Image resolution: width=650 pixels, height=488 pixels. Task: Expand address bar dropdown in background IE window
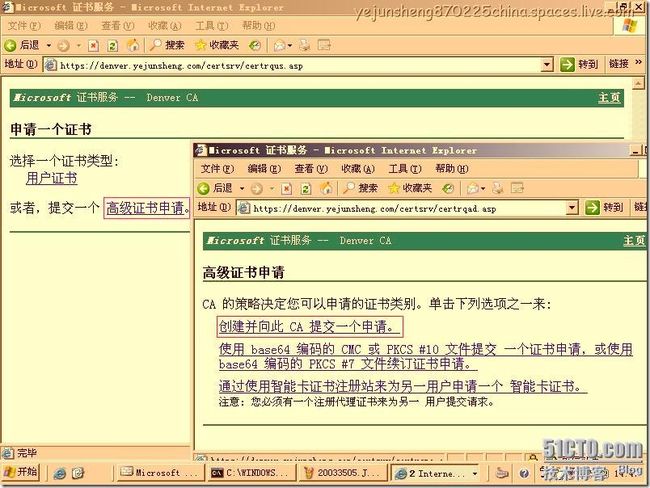click(547, 65)
